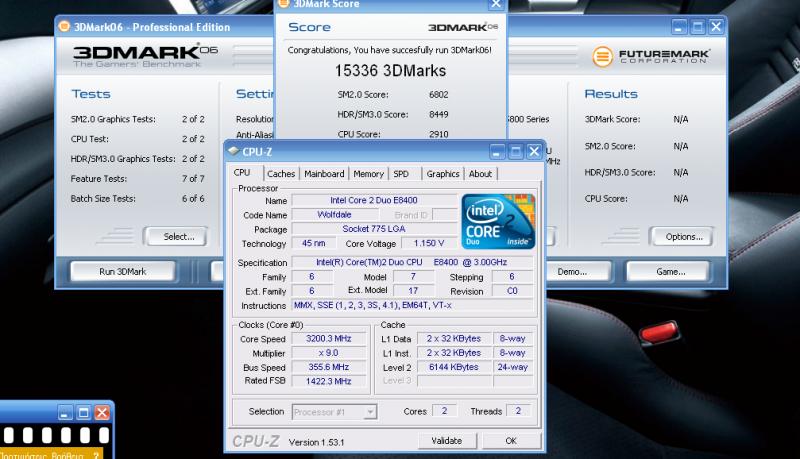Image resolution: width=800 pixels, height=459 pixels.
Task: Click the Threads count value
Action: coord(518,411)
